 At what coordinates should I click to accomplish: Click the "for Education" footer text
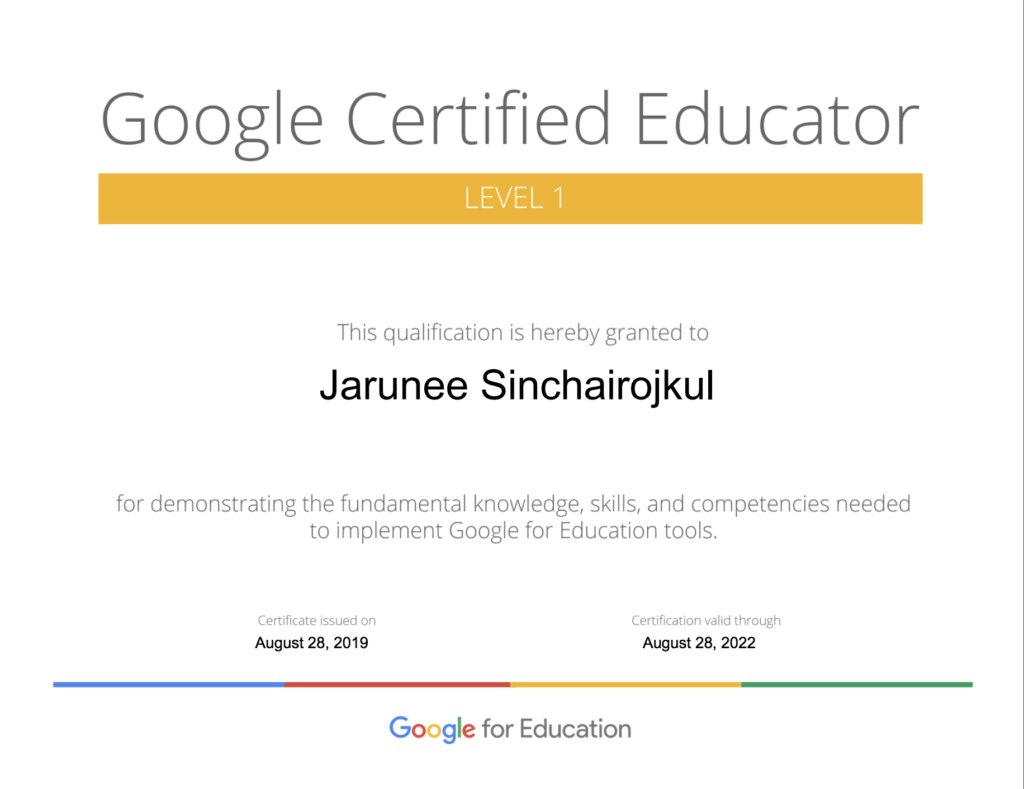click(556, 729)
